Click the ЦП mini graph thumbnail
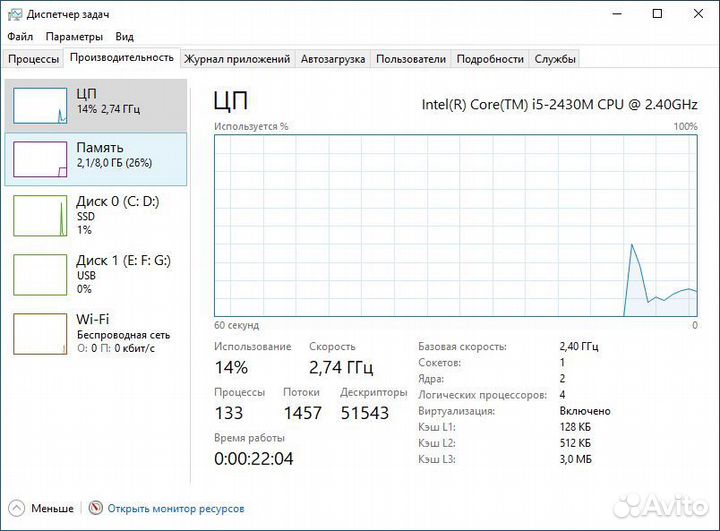The image size is (720, 531). pos(40,106)
